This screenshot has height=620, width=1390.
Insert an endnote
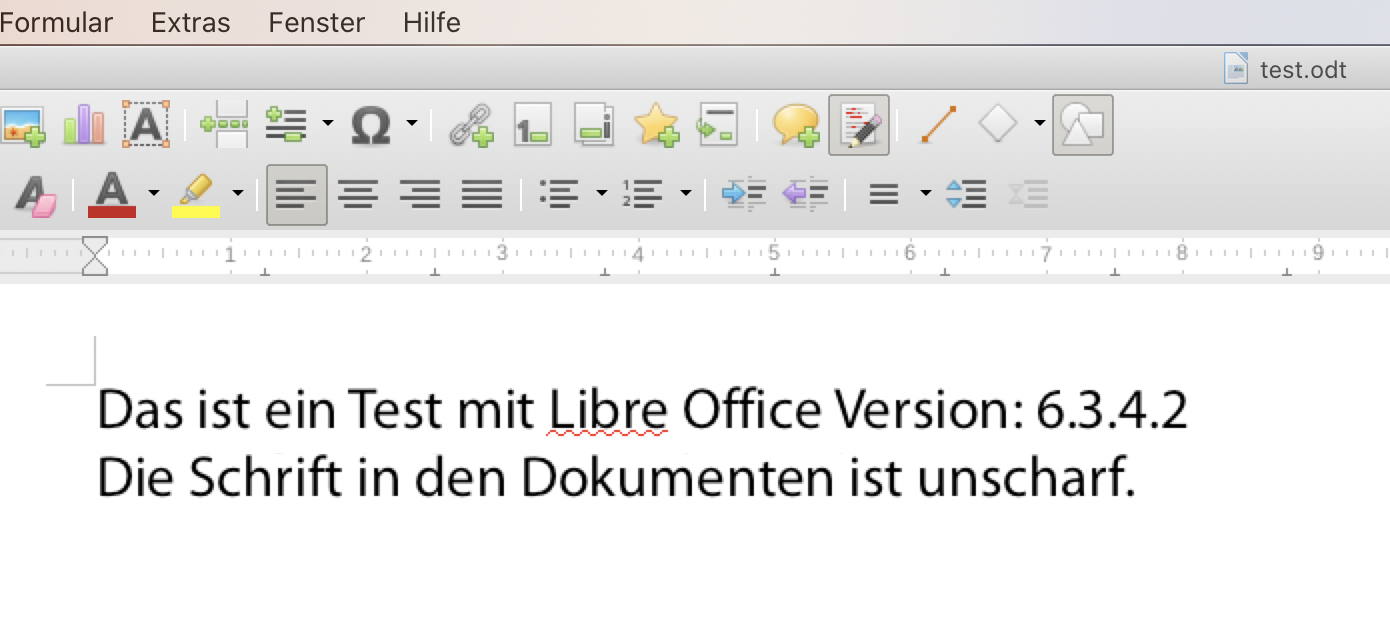click(x=594, y=125)
